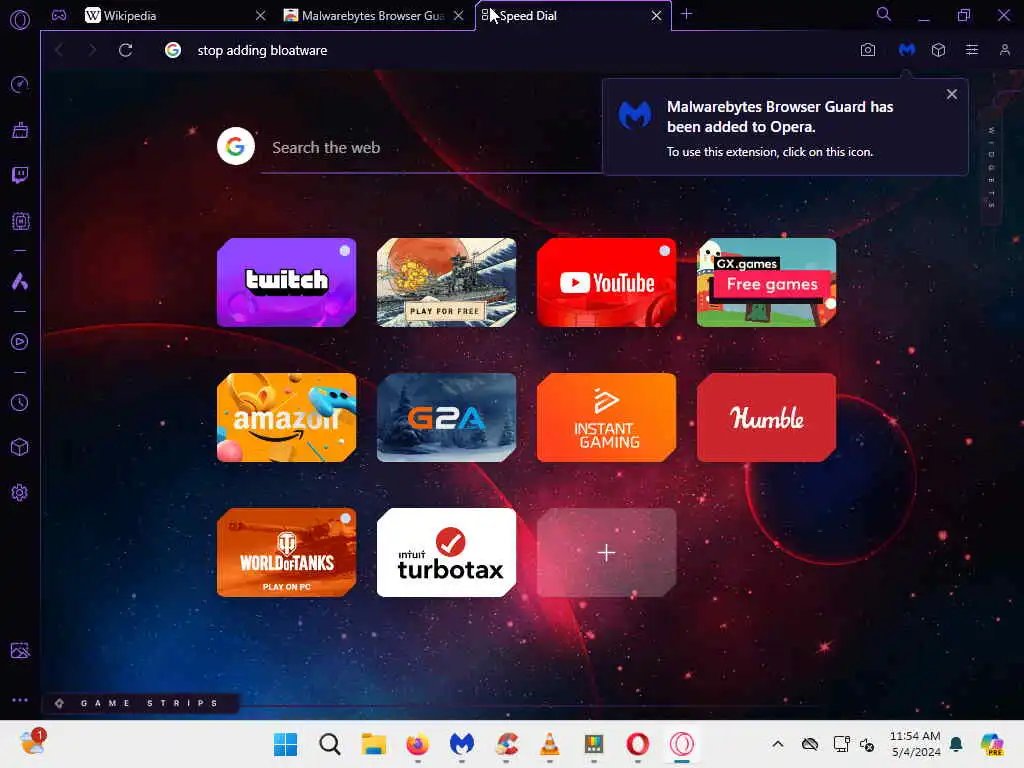Open Extensions cube icon in sidebar
Image resolution: width=1024 pixels, height=768 pixels.
(x=20, y=447)
